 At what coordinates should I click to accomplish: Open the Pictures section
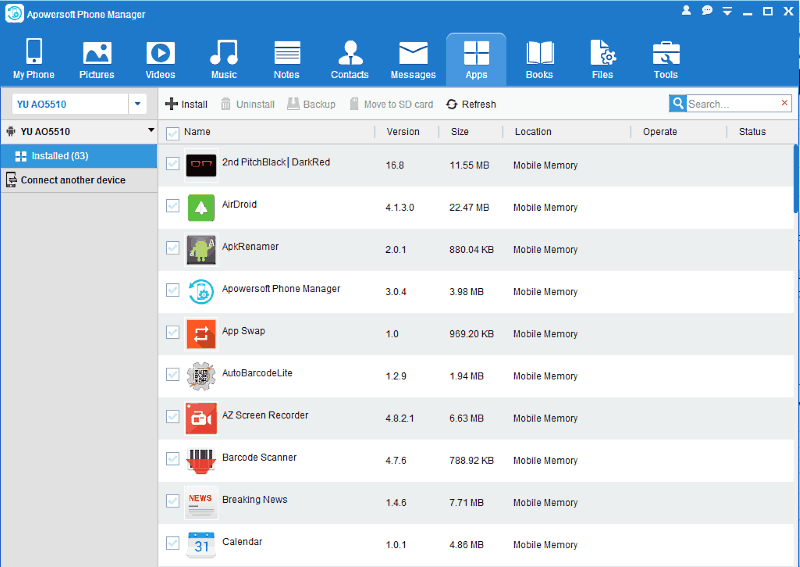click(96, 59)
